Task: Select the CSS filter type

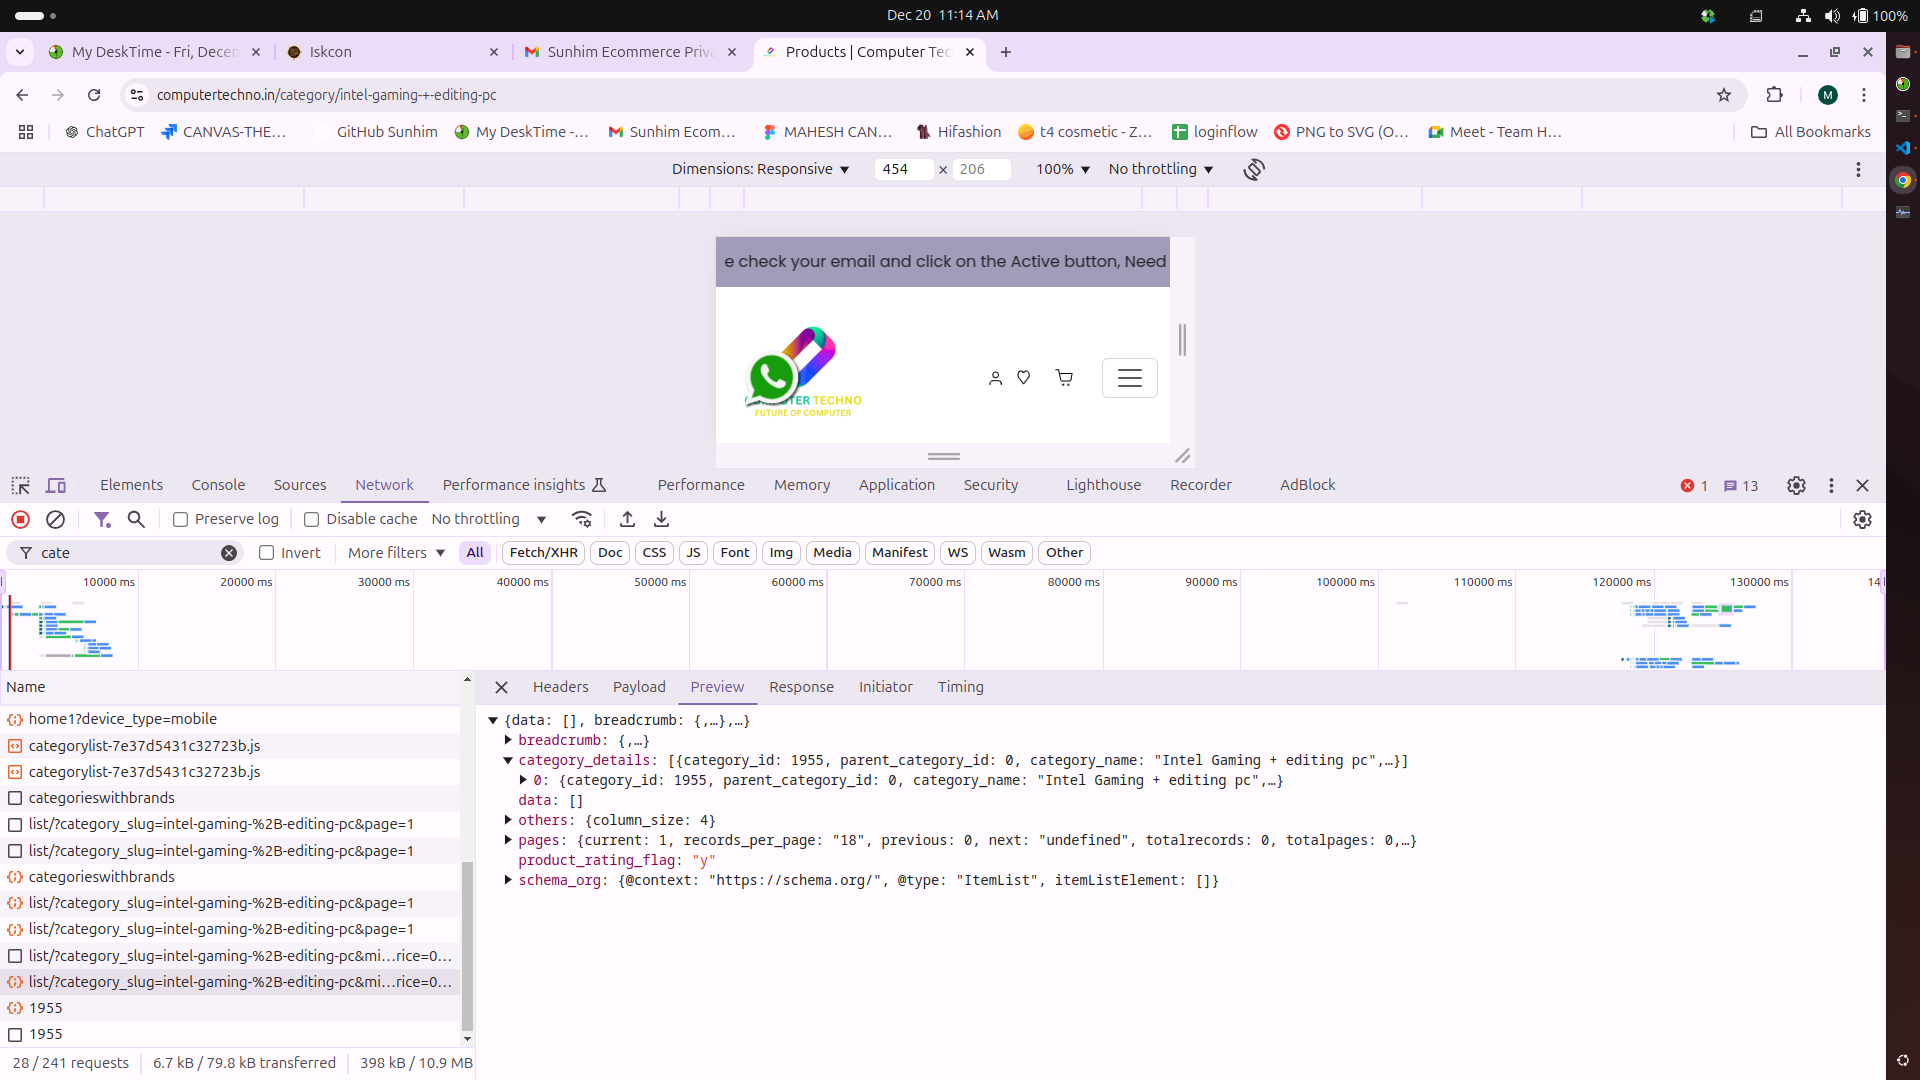Action: click(654, 553)
